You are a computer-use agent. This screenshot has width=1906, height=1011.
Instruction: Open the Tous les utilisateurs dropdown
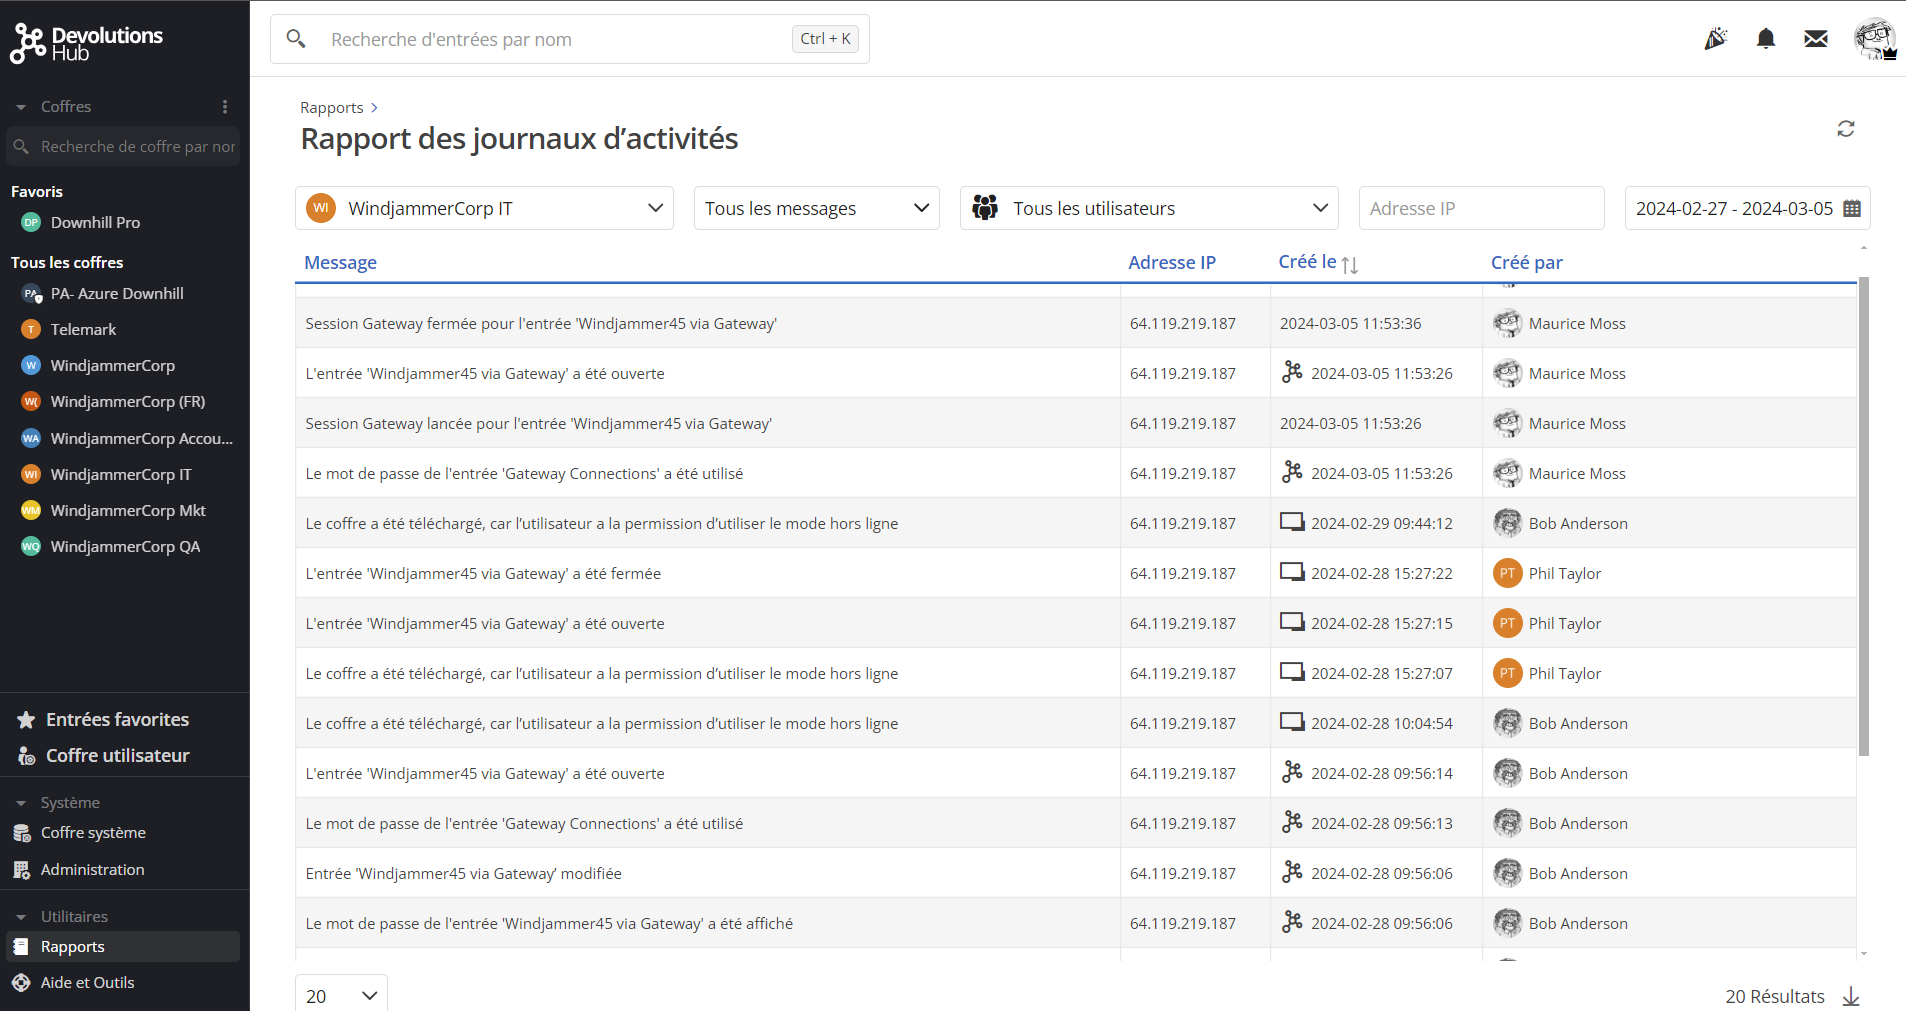click(x=1149, y=208)
